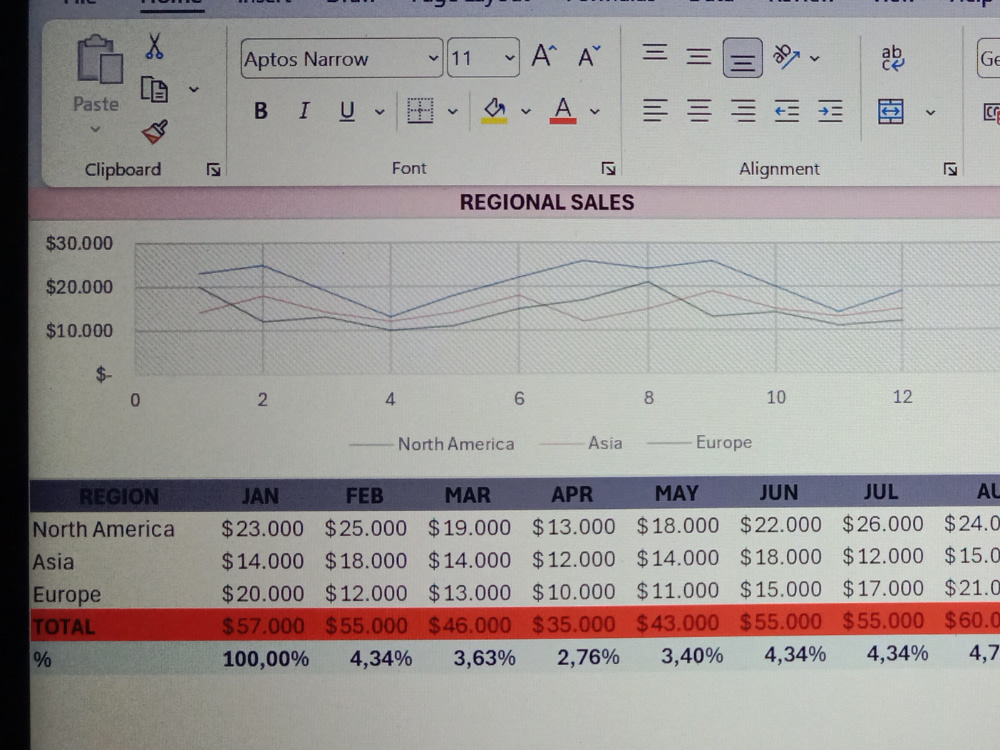Select the North America row label

[x=103, y=529]
